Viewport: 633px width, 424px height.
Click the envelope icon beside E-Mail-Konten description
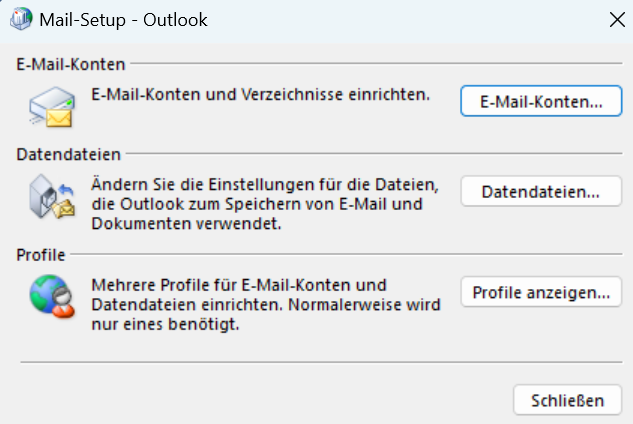point(50,104)
